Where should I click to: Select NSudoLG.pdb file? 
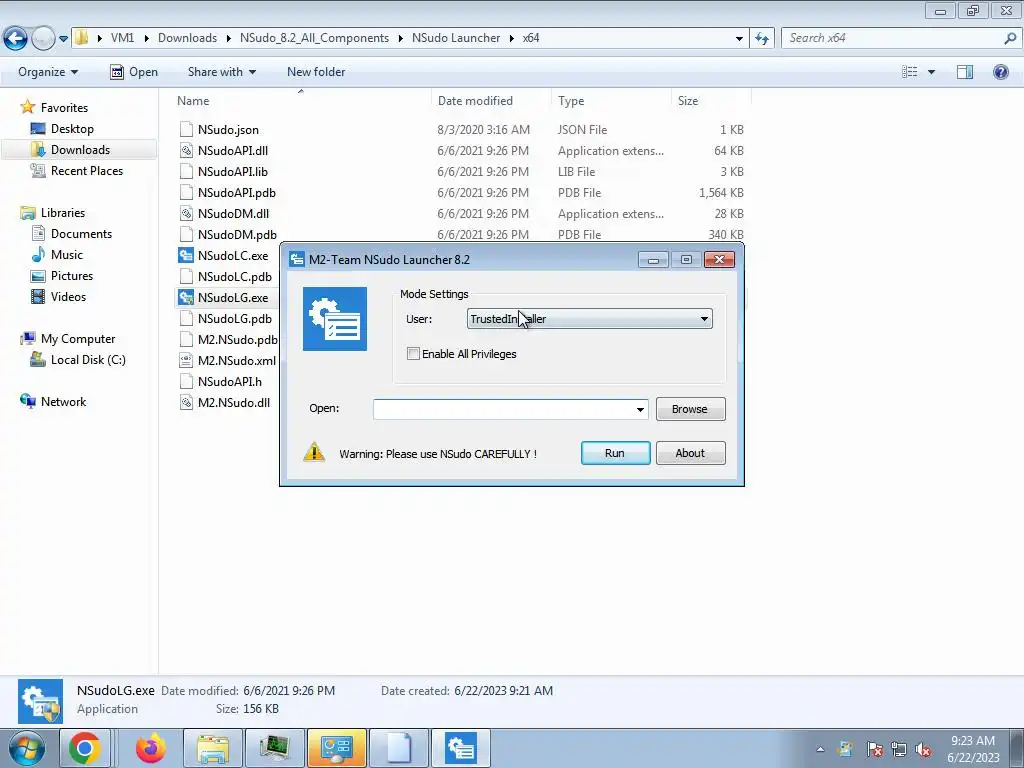234,319
